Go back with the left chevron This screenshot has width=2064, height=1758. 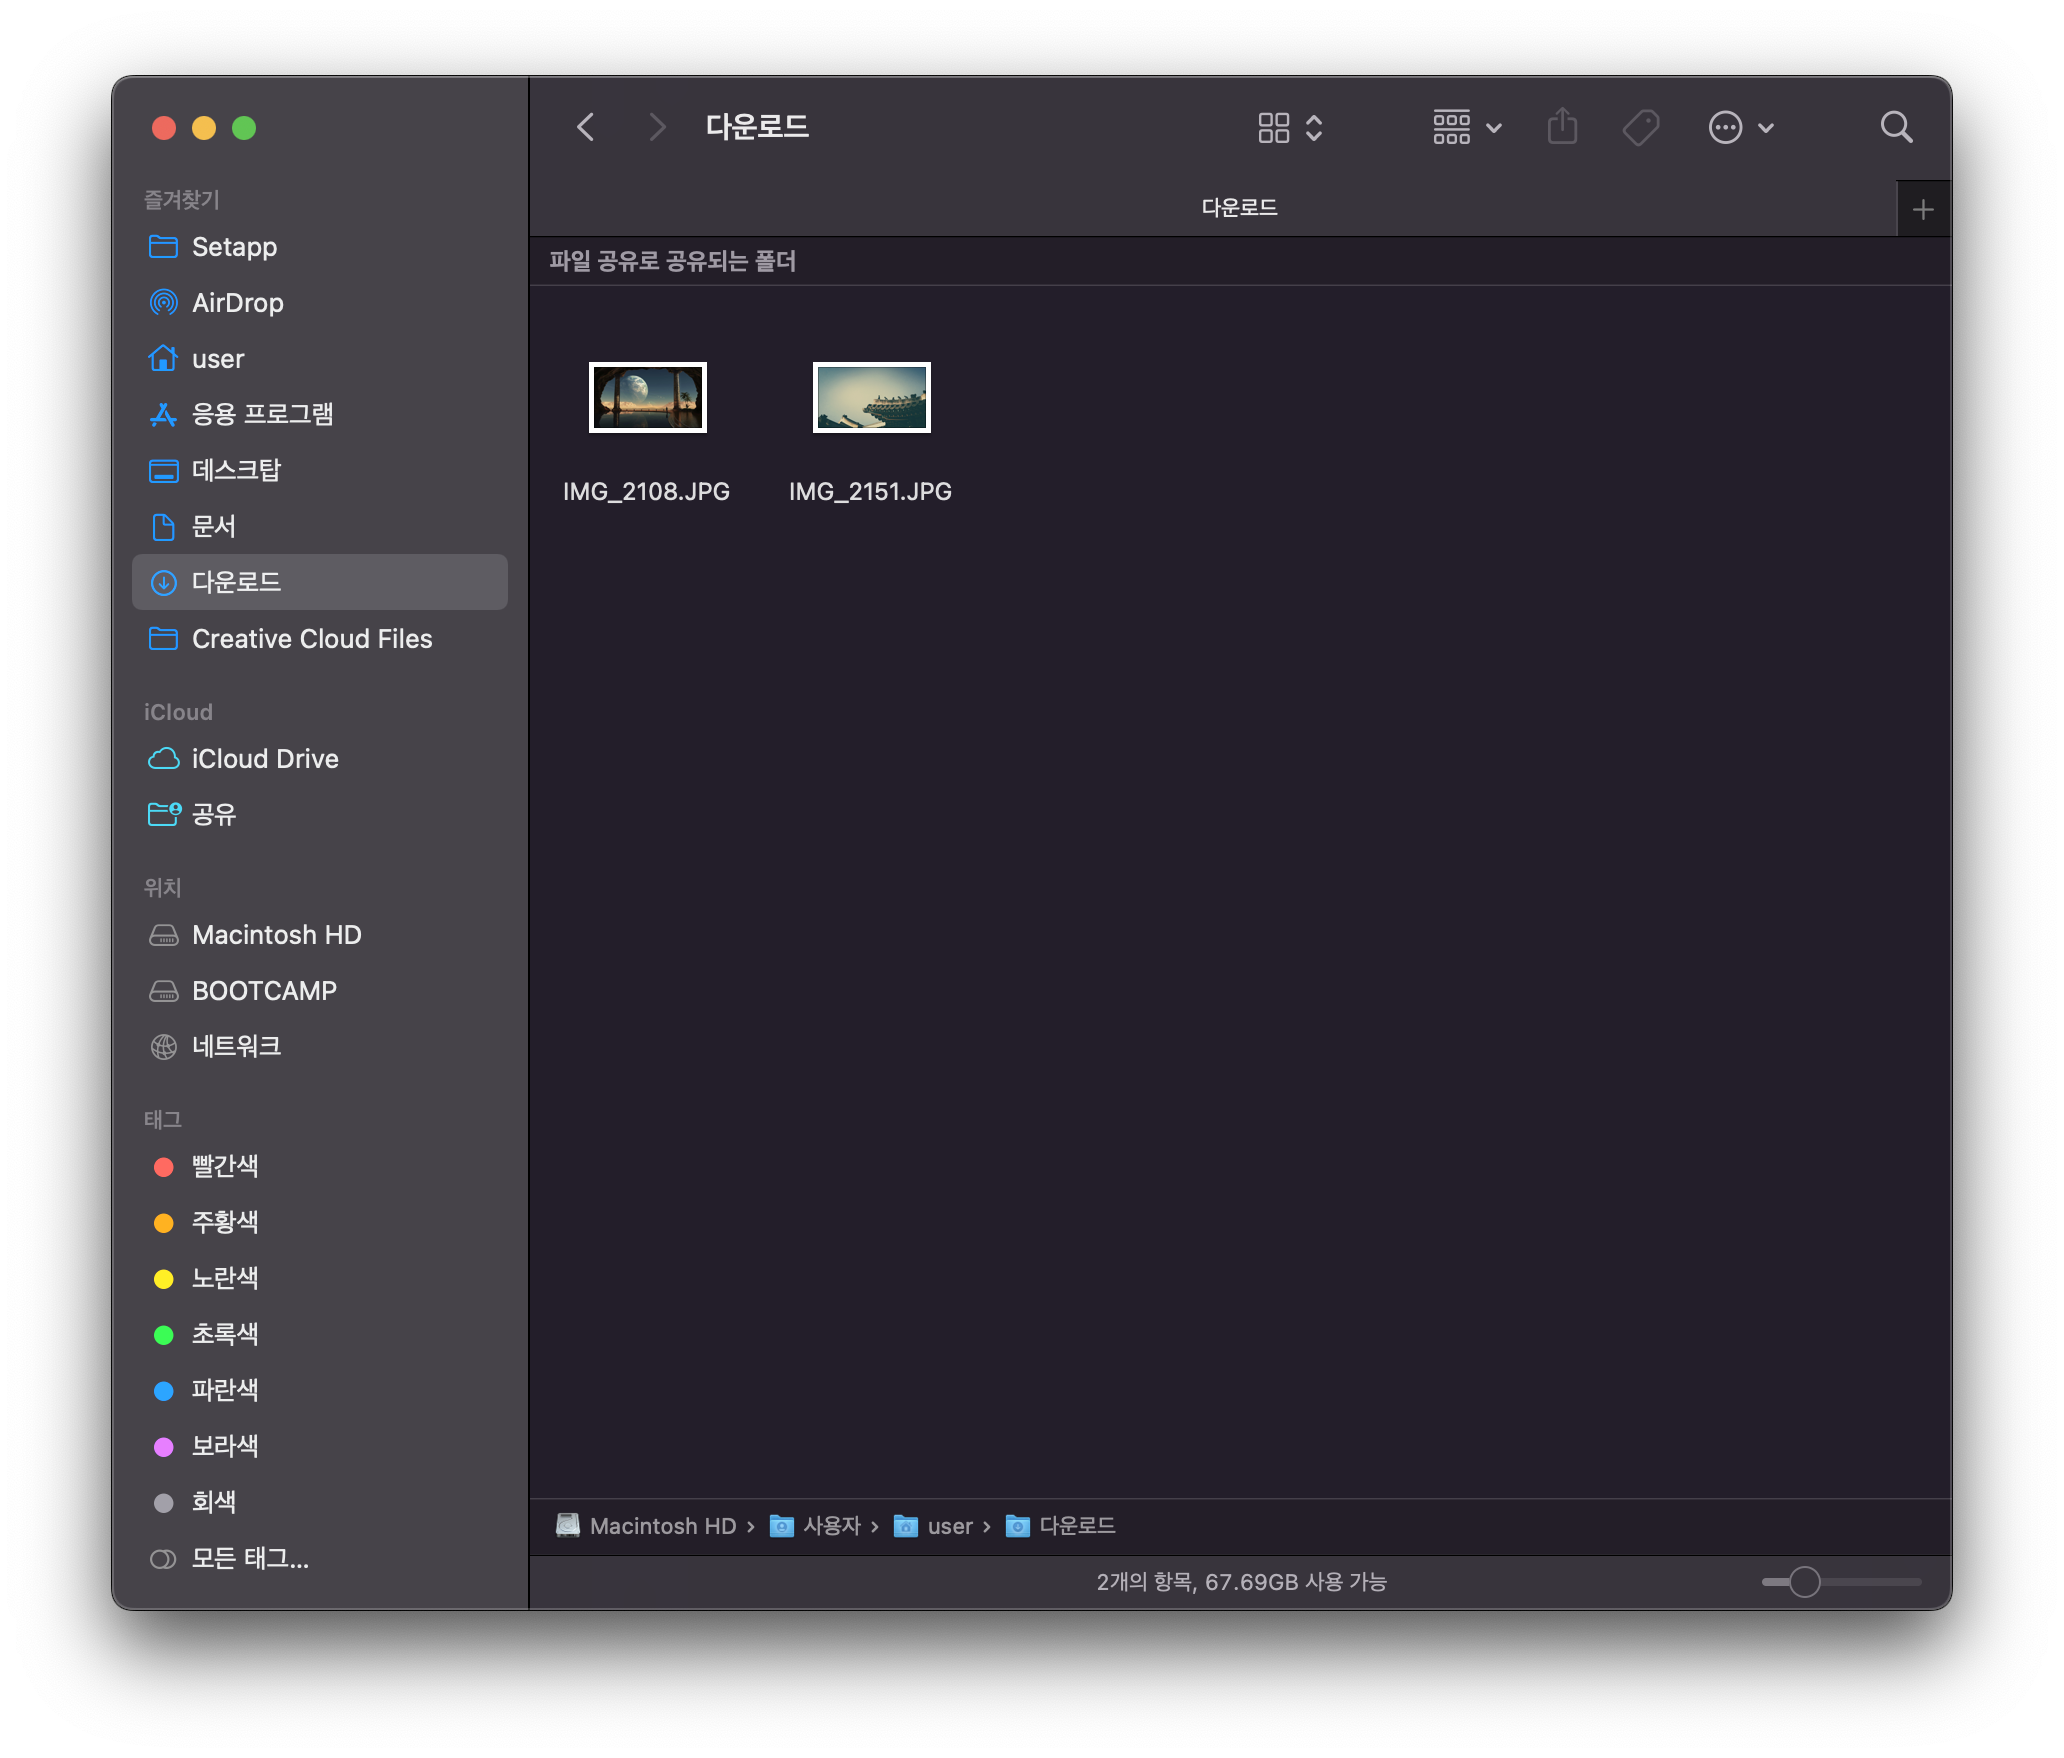[x=587, y=128]
